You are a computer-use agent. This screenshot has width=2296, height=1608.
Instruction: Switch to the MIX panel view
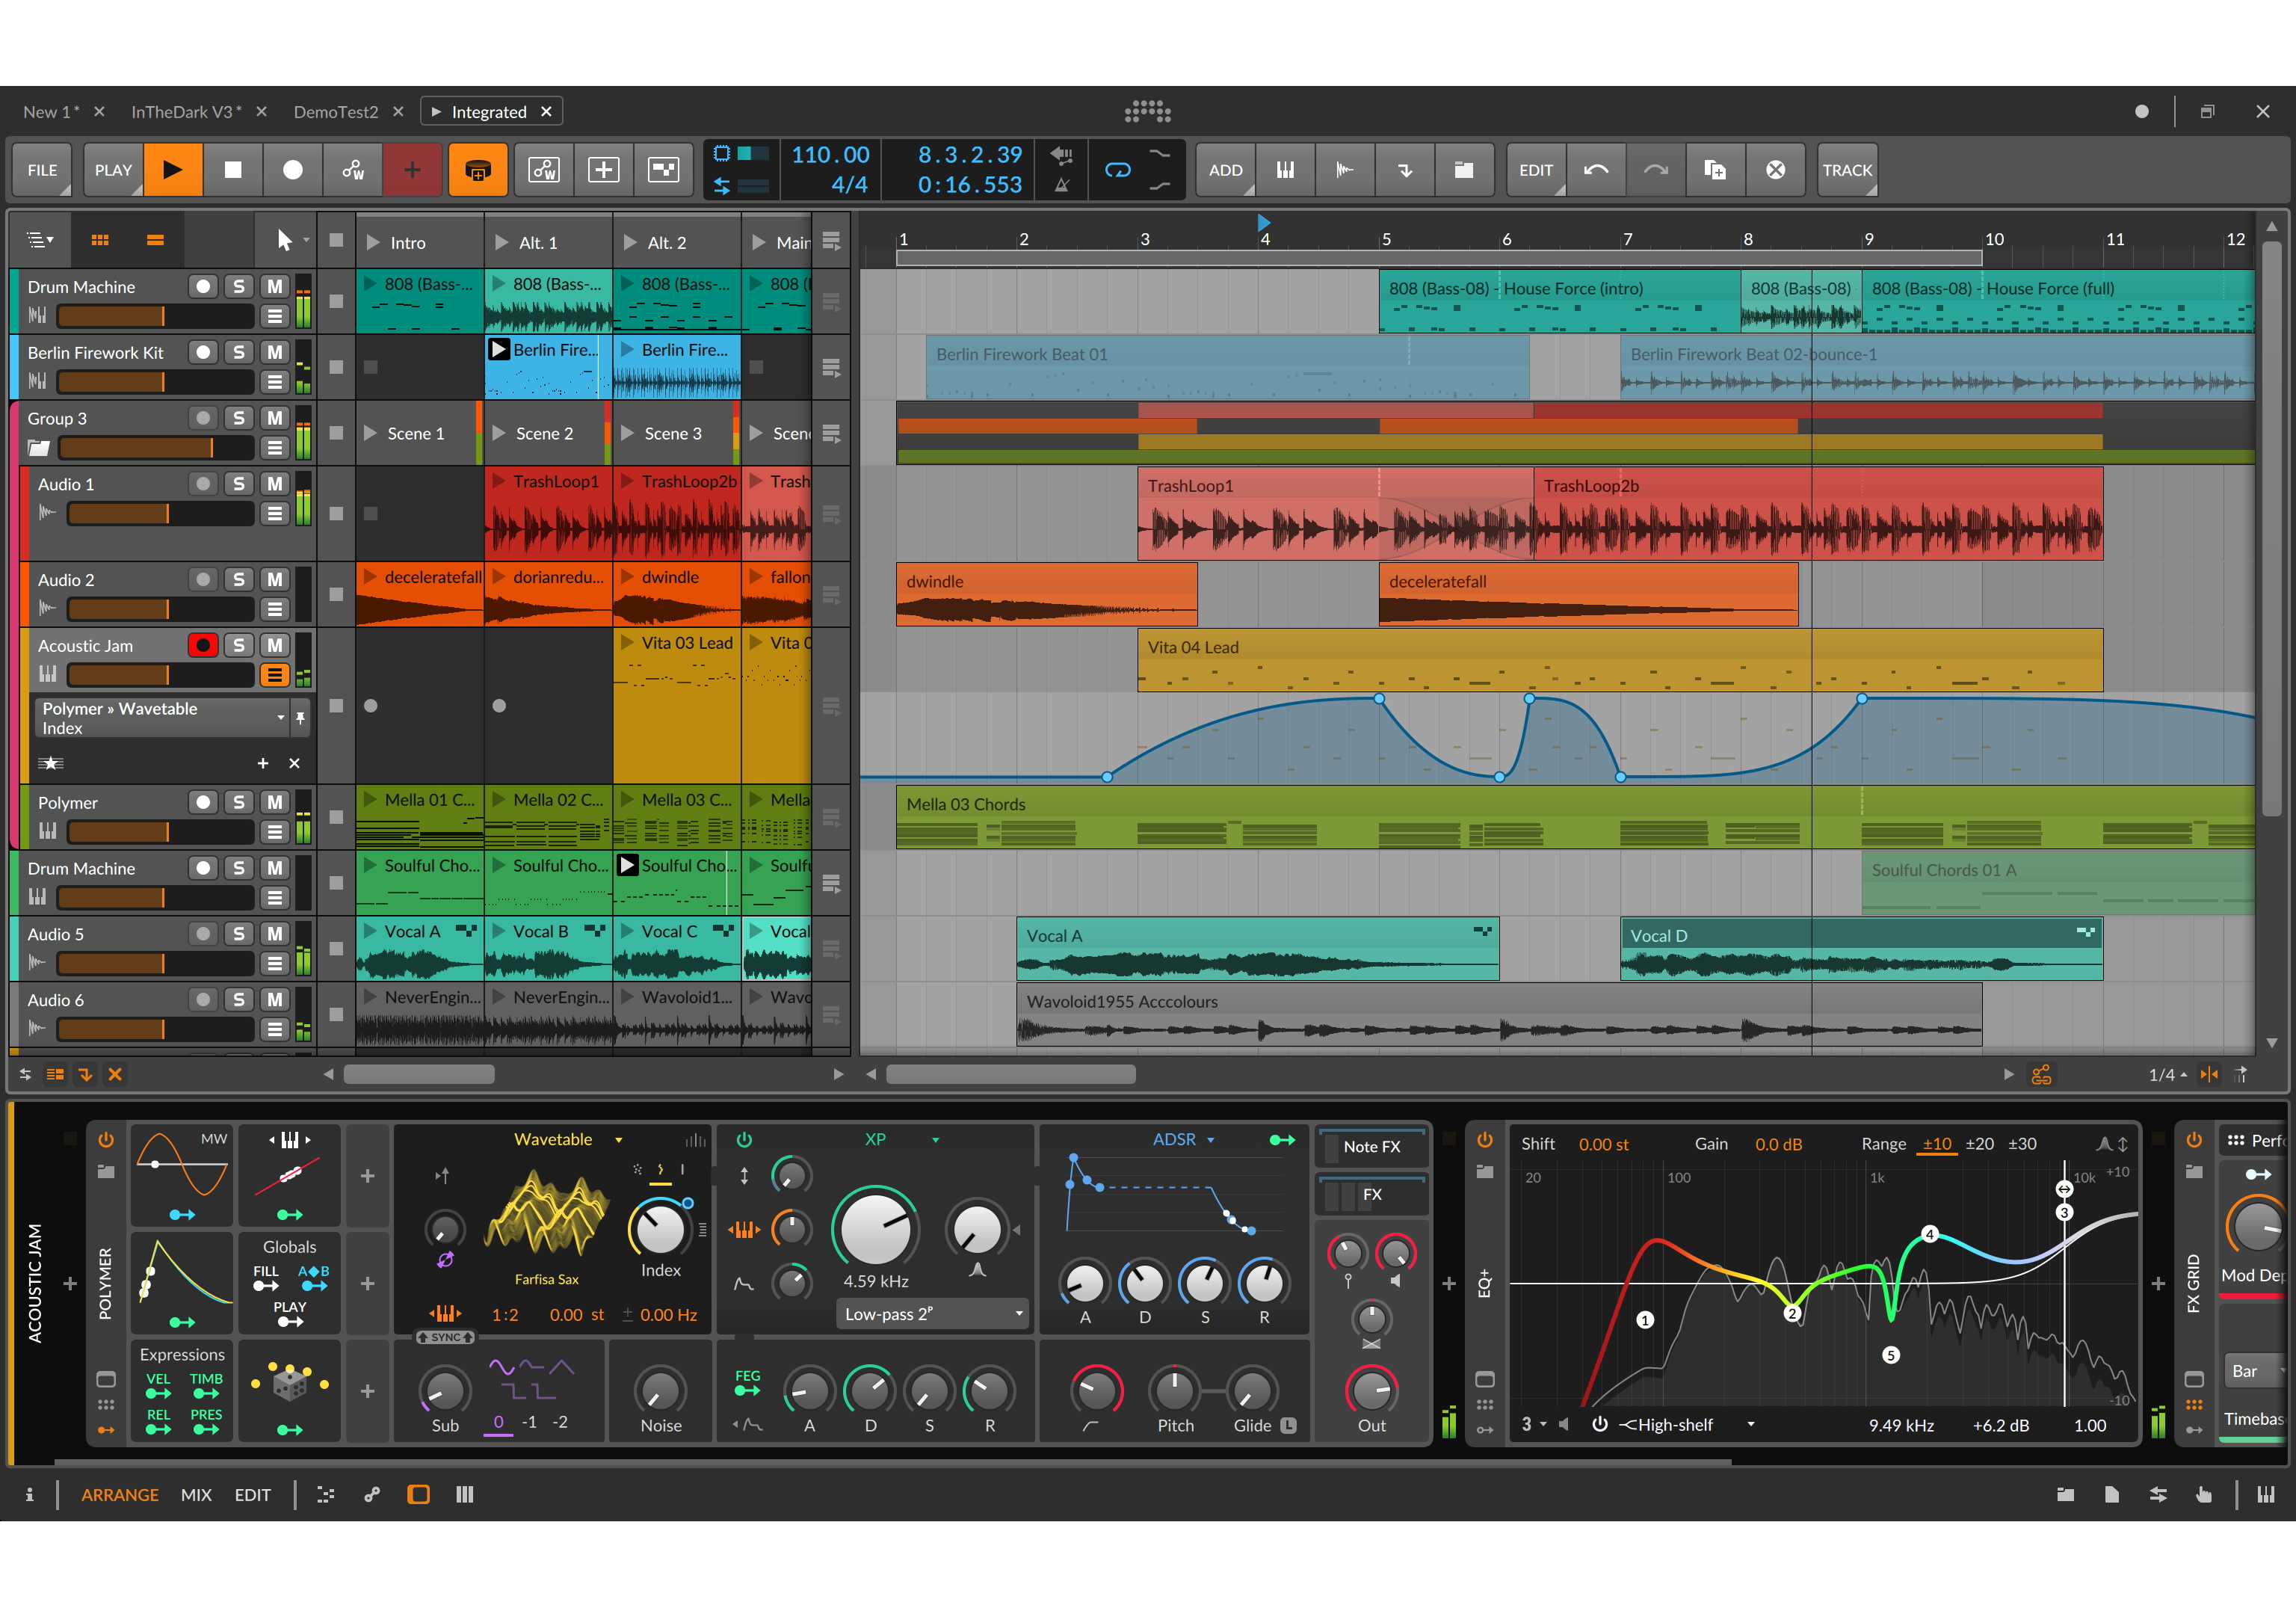pos(196,1495)
